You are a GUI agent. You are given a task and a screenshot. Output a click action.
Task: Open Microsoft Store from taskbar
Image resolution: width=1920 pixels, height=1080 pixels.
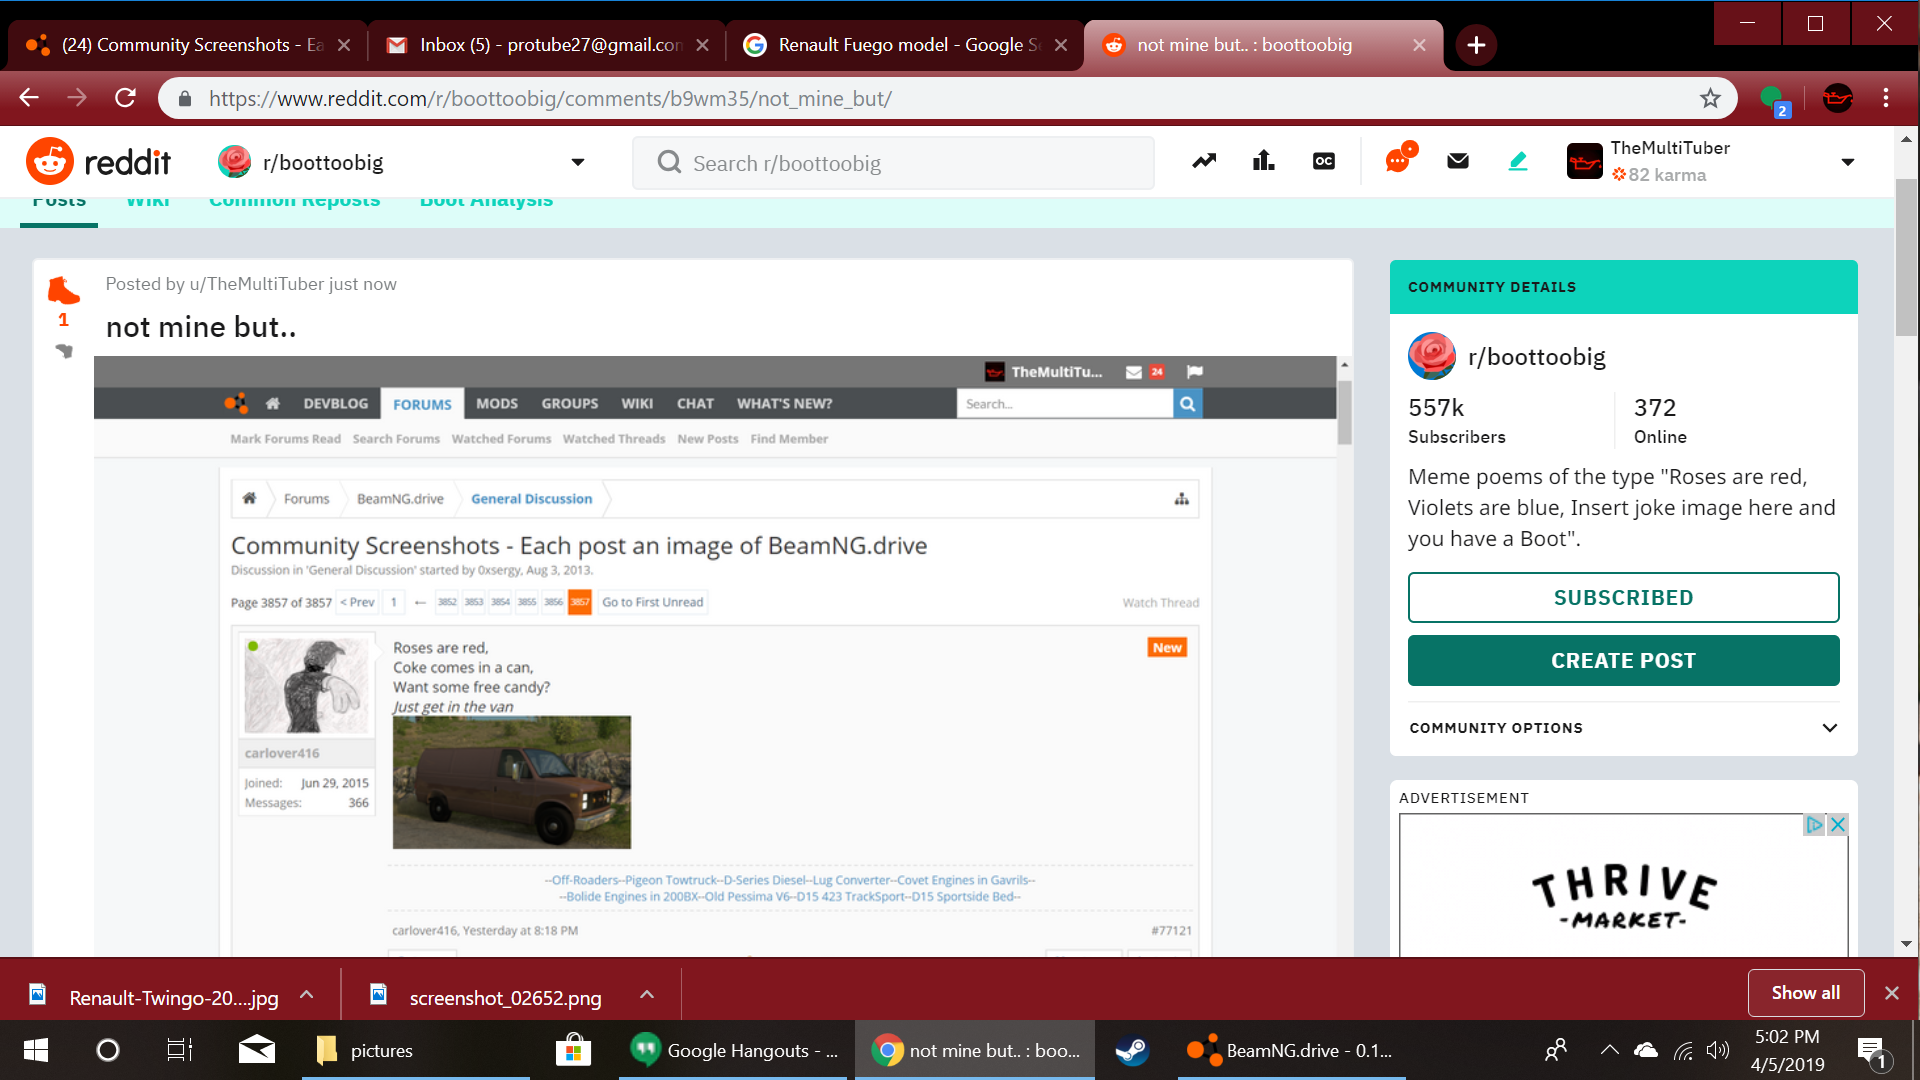click(x=573, y=1050)
